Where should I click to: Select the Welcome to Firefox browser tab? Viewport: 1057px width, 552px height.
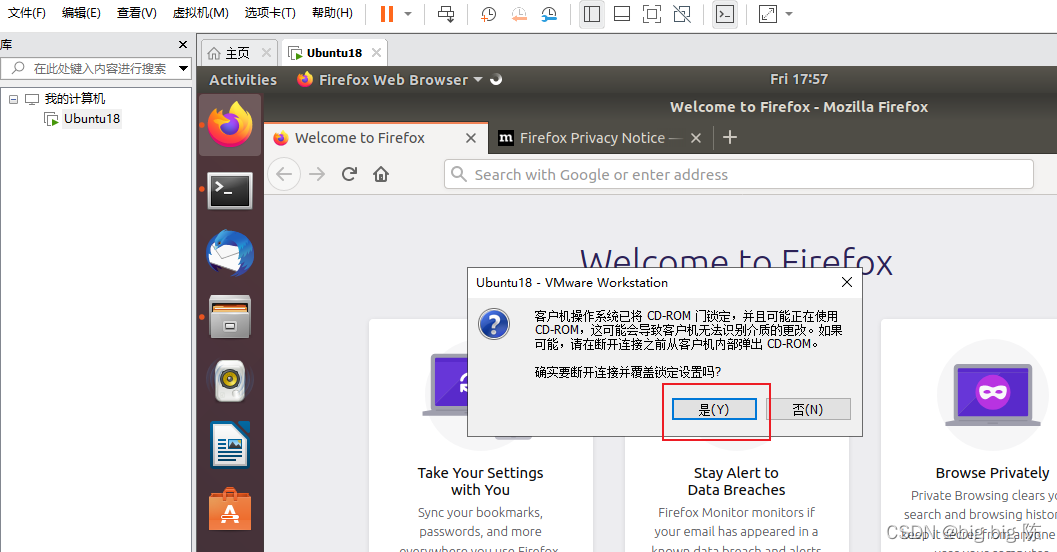coord(359,138)
